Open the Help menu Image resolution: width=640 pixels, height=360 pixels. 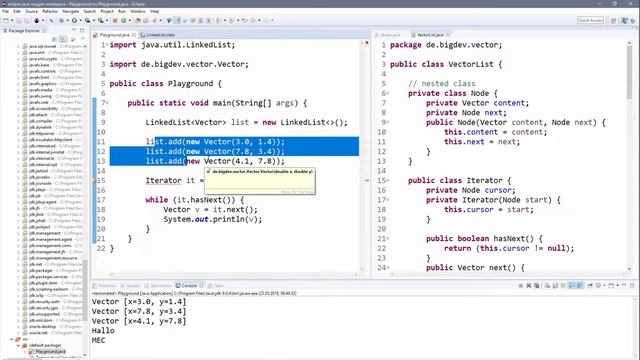pos(155,11)
